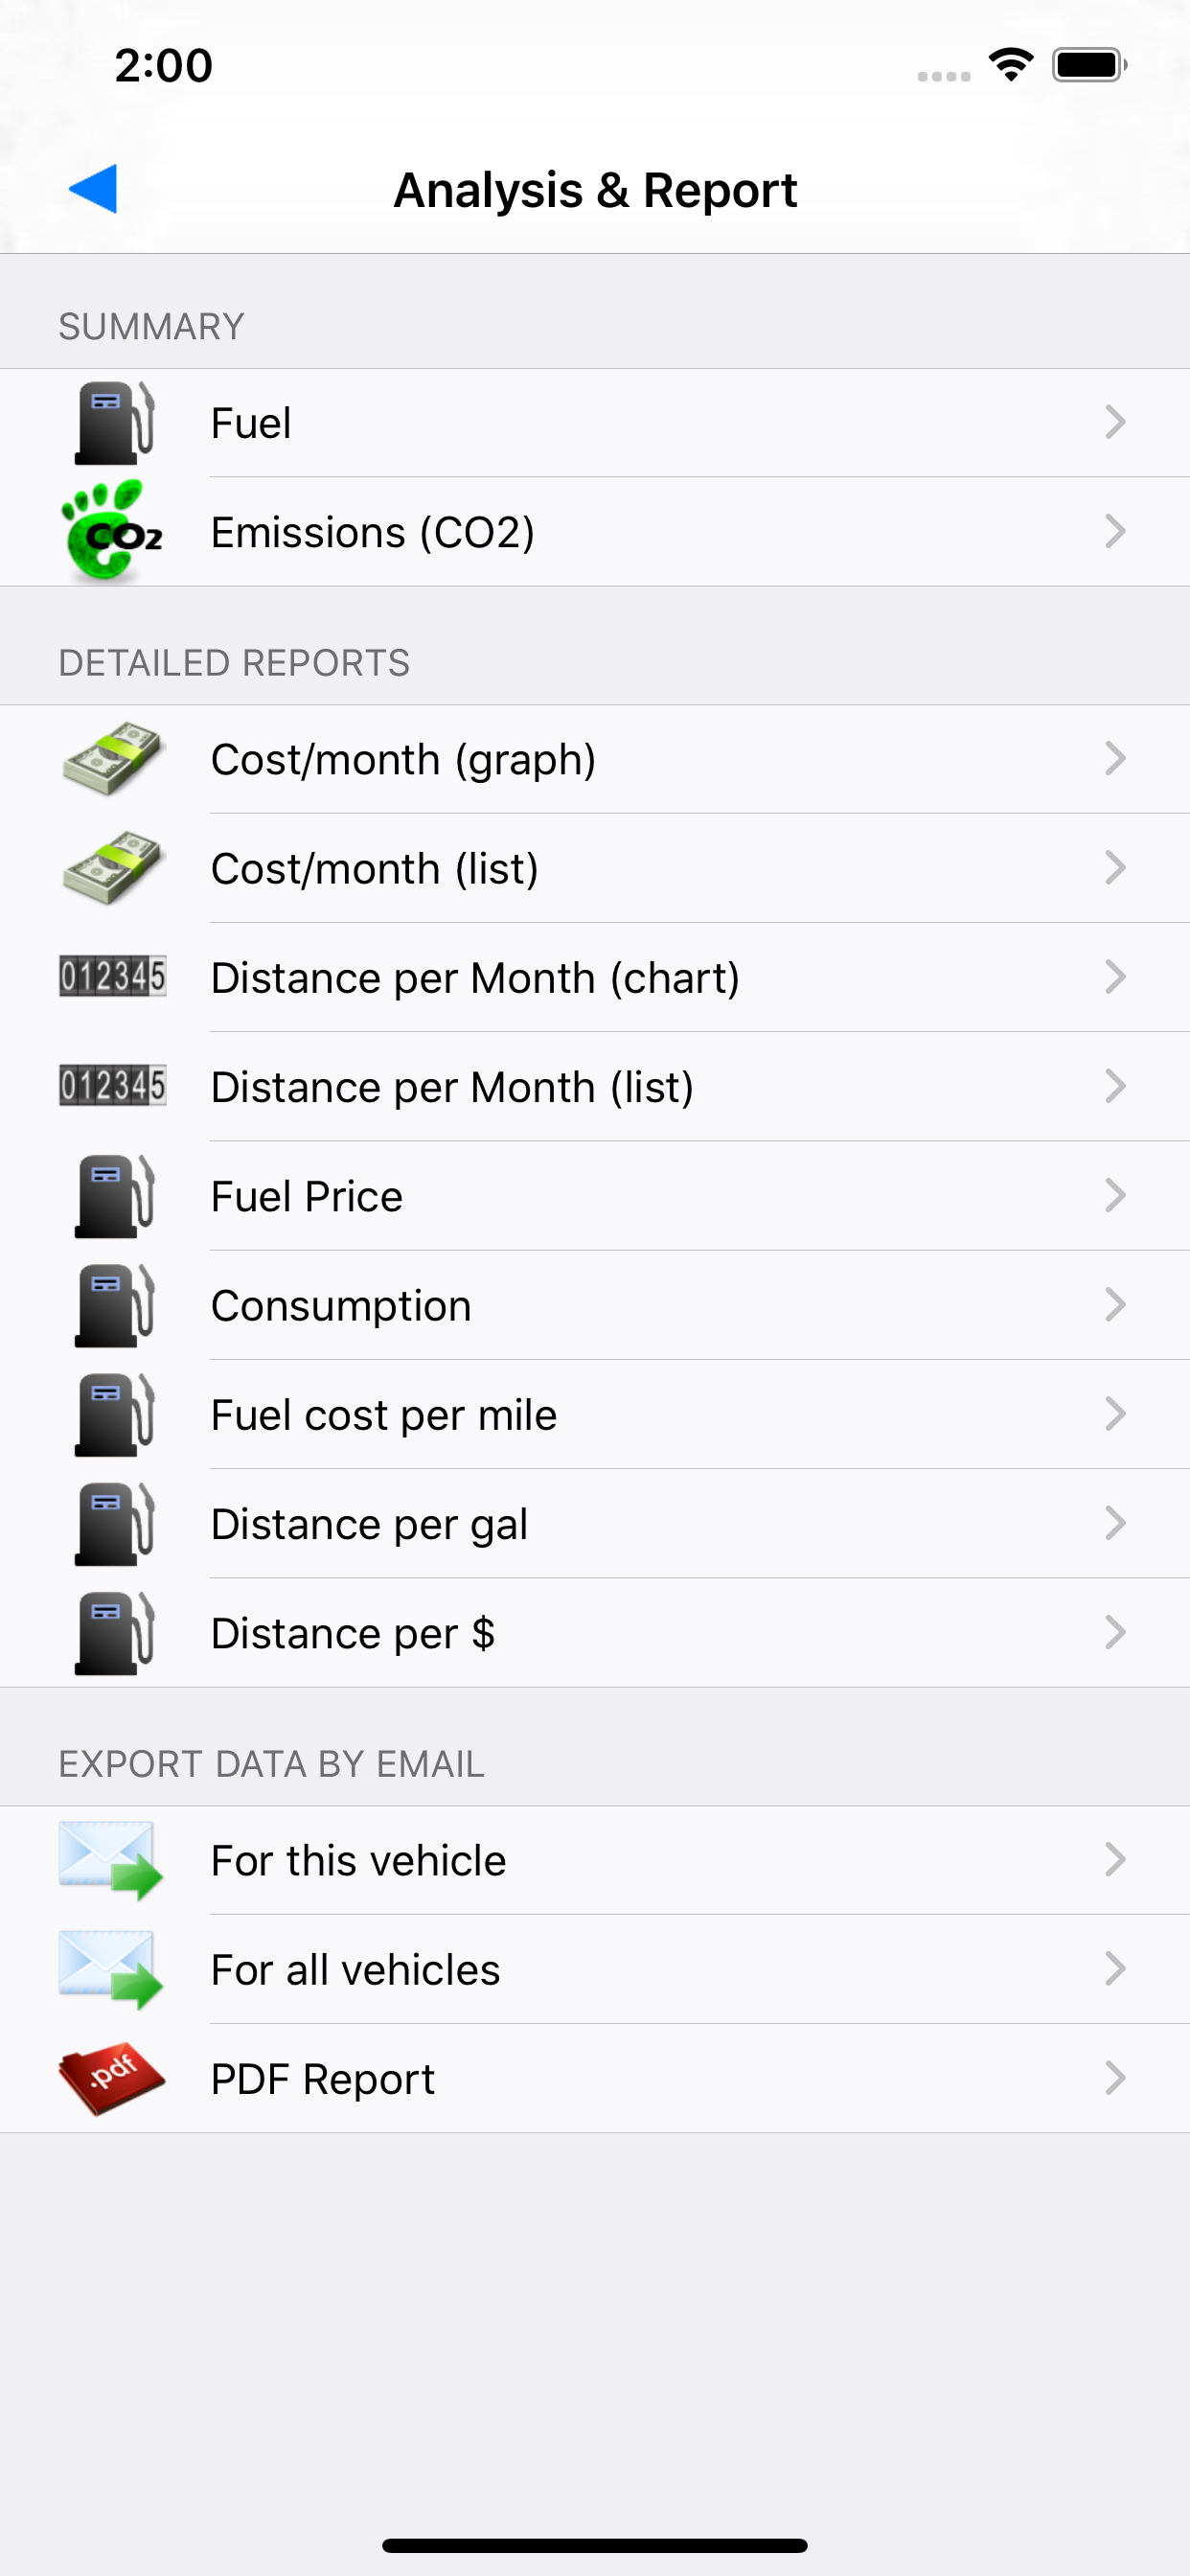Screen dimensions: 1190x2576
Task: Open the Cost/month (list) report
Action: pos(595,868)
